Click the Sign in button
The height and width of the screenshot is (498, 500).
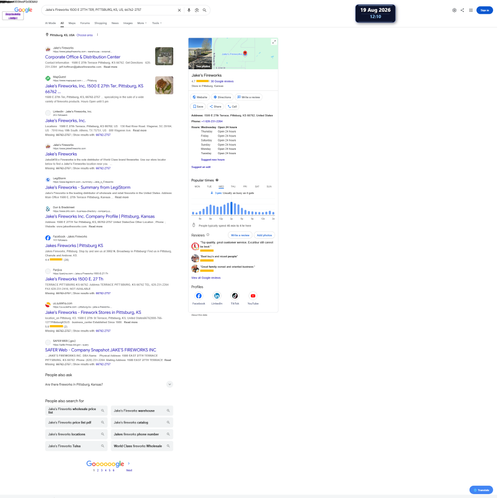pyautogui.click(x=484, y=10)
